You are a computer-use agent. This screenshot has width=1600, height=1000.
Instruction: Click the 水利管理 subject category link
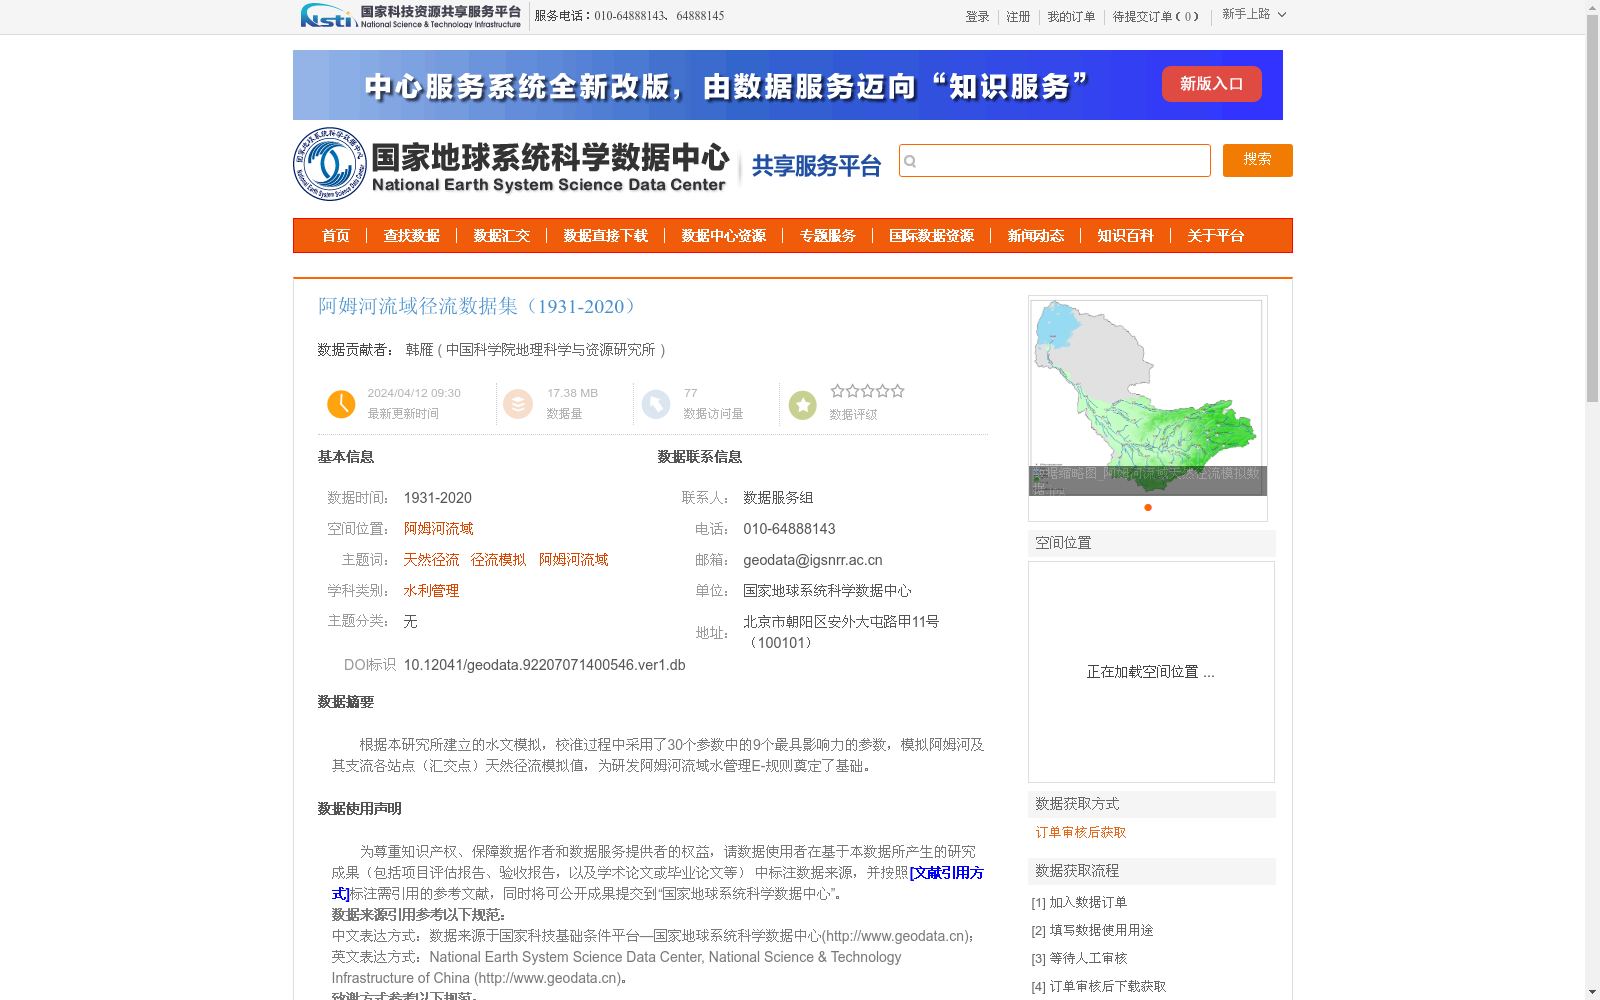coord(431,590)
